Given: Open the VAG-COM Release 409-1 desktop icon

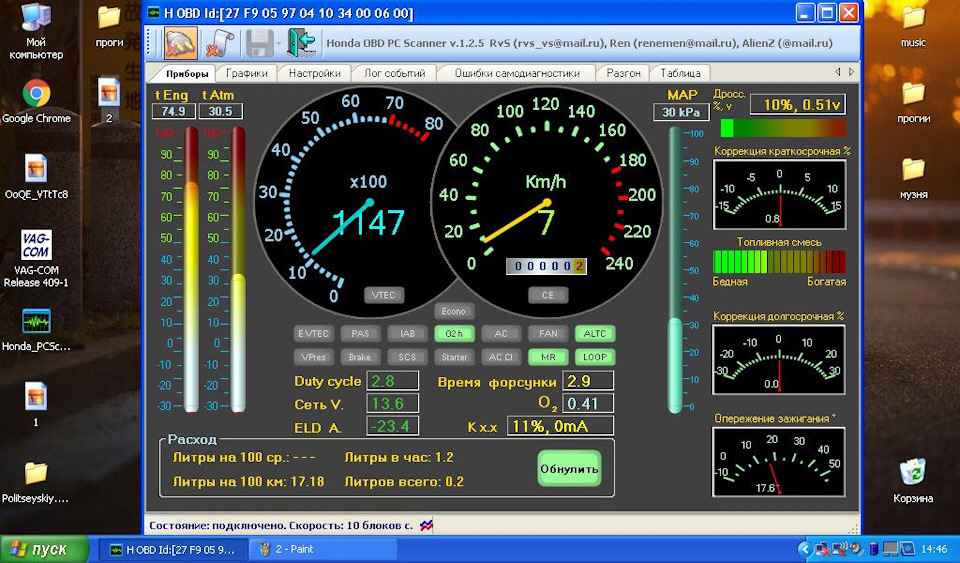Looking at the screenshot, I should pyautogui.click(x=36, y=259).
